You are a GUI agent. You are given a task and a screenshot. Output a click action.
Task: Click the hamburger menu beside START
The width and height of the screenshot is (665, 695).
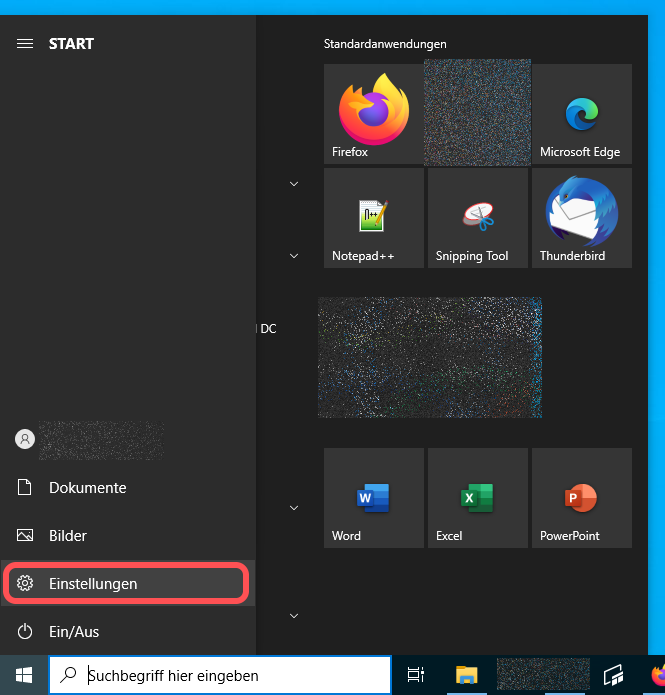point(25,43)
